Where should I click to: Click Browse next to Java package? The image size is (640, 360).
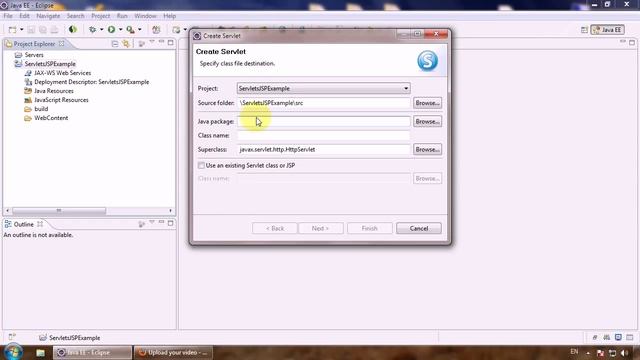pos(427,121)
